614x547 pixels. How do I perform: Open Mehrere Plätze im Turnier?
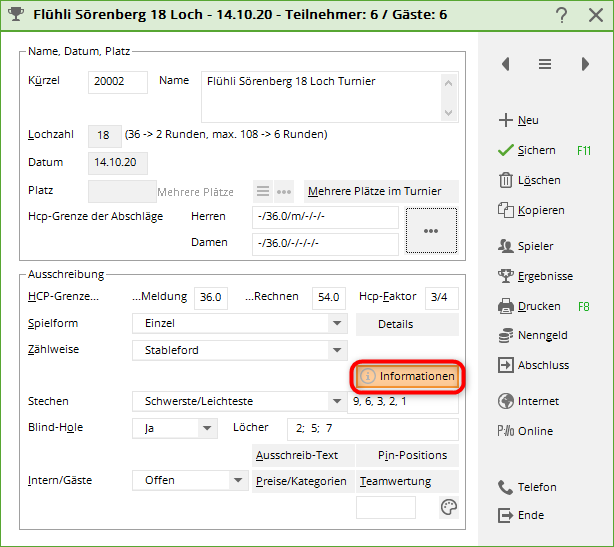380,191
